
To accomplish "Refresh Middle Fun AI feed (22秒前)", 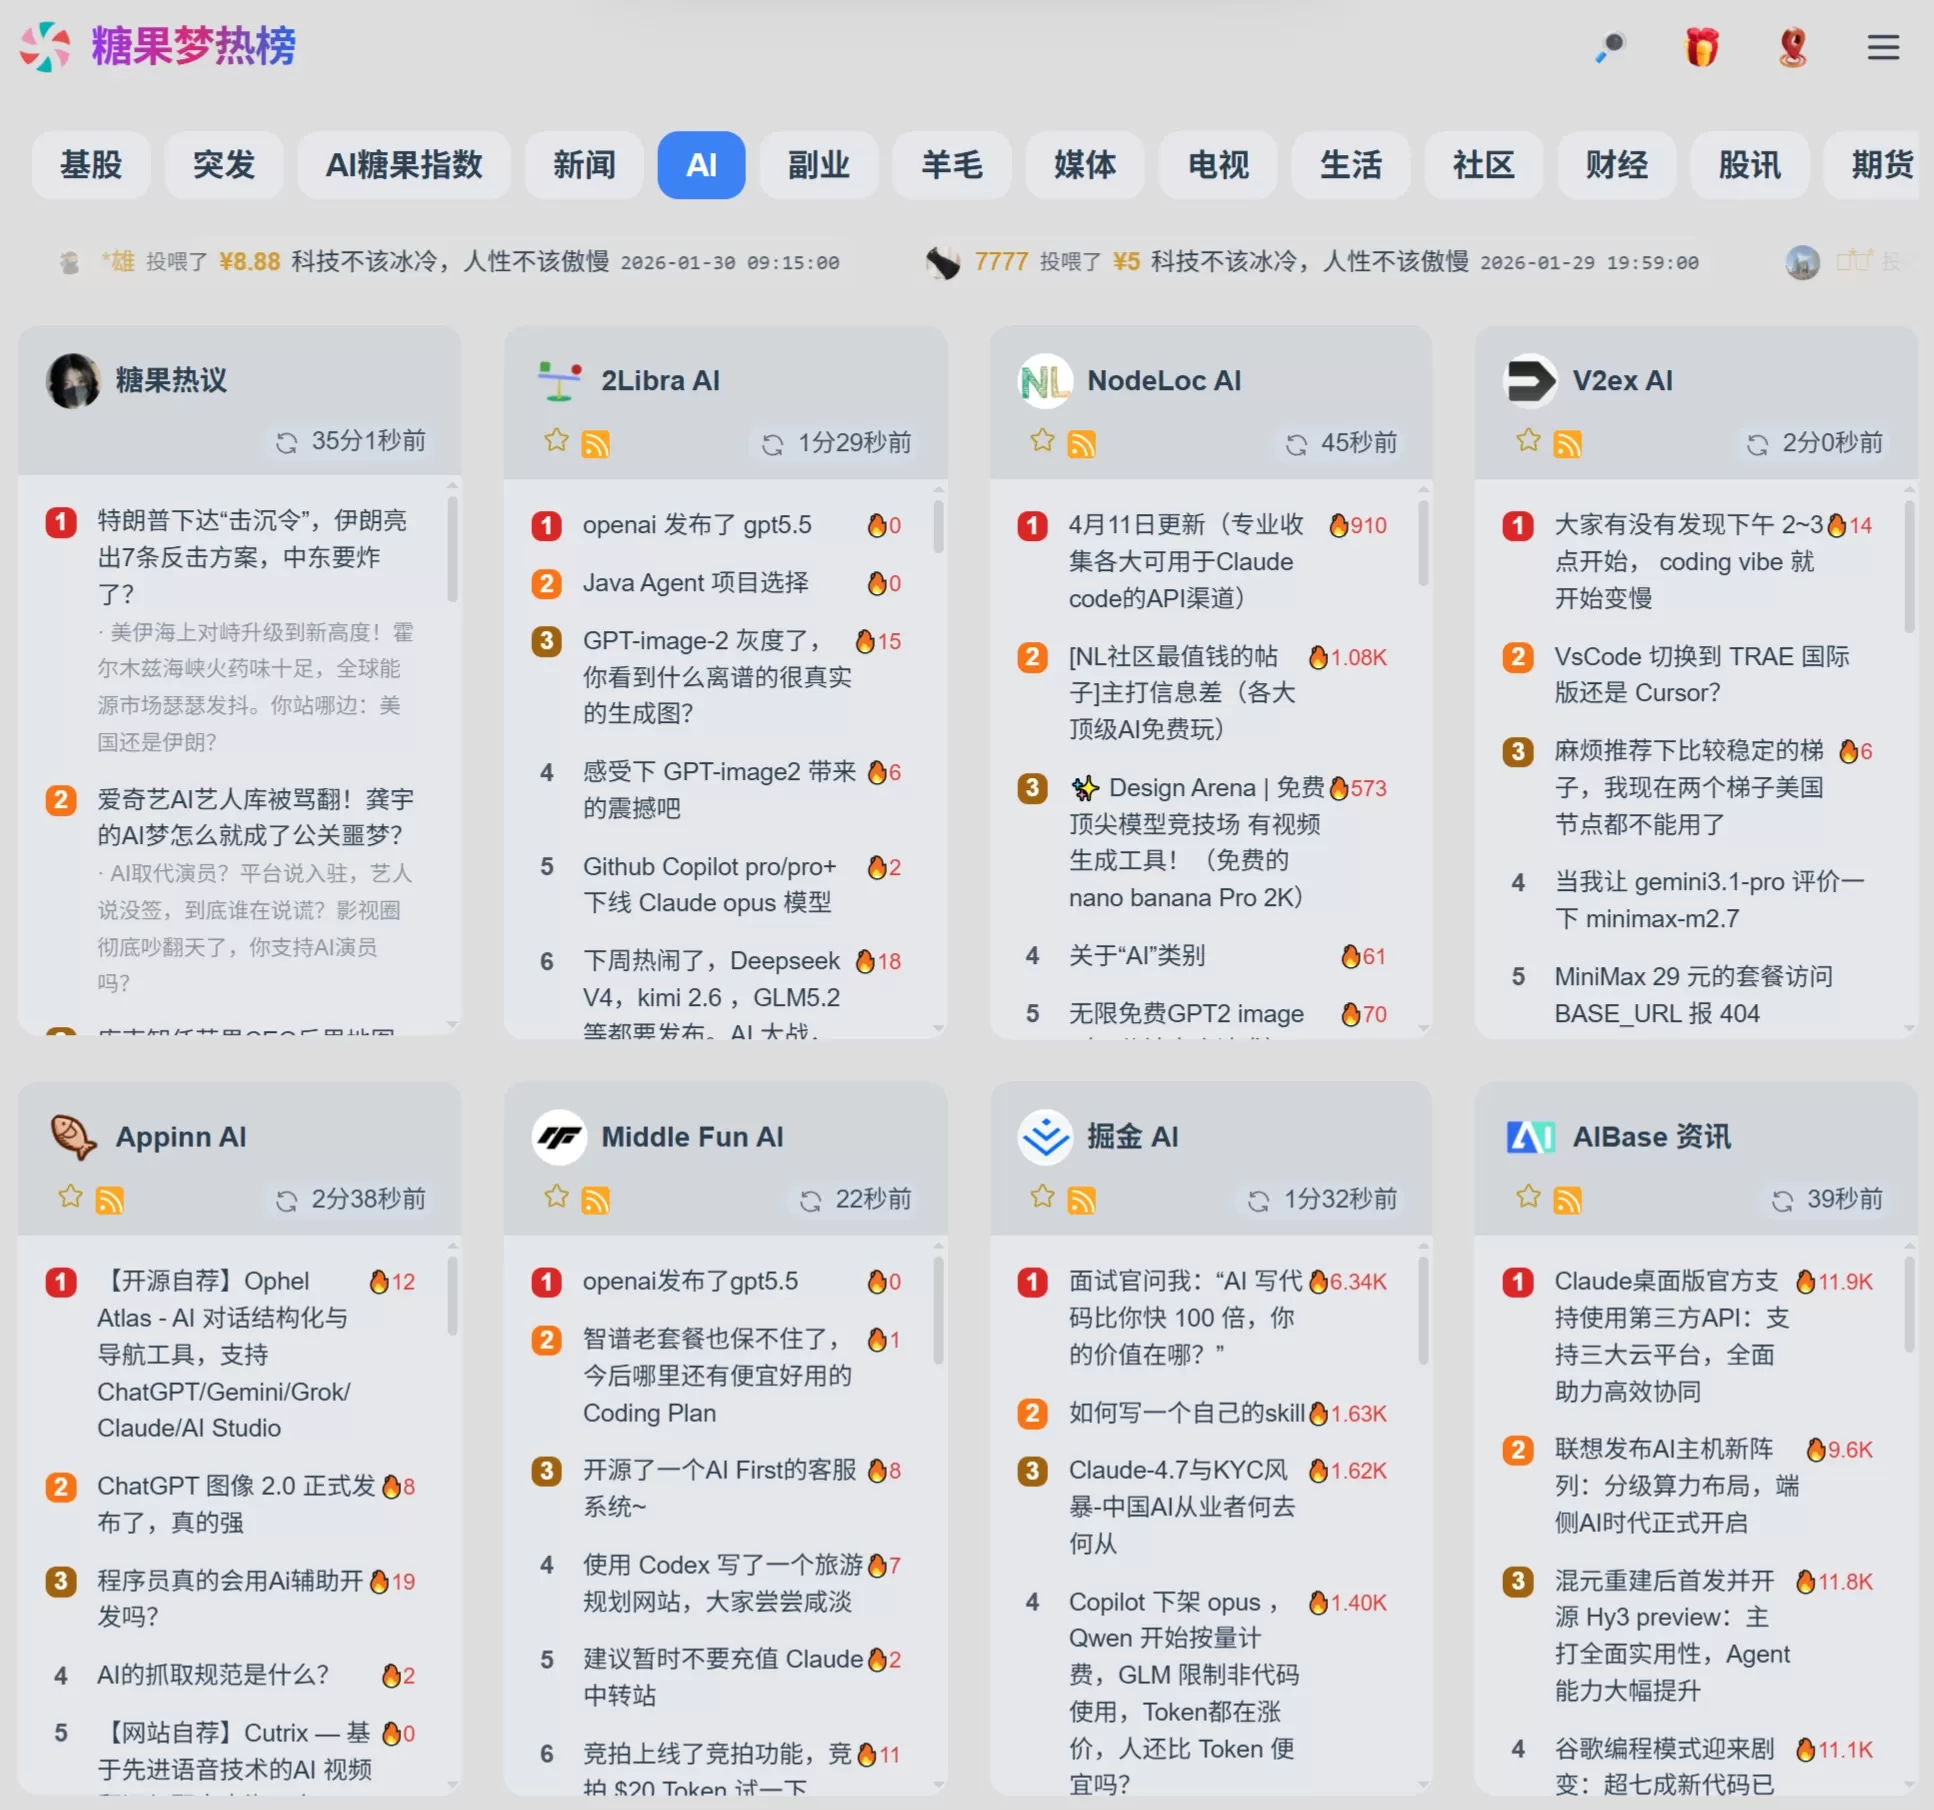I will (x=810, y=1200).
